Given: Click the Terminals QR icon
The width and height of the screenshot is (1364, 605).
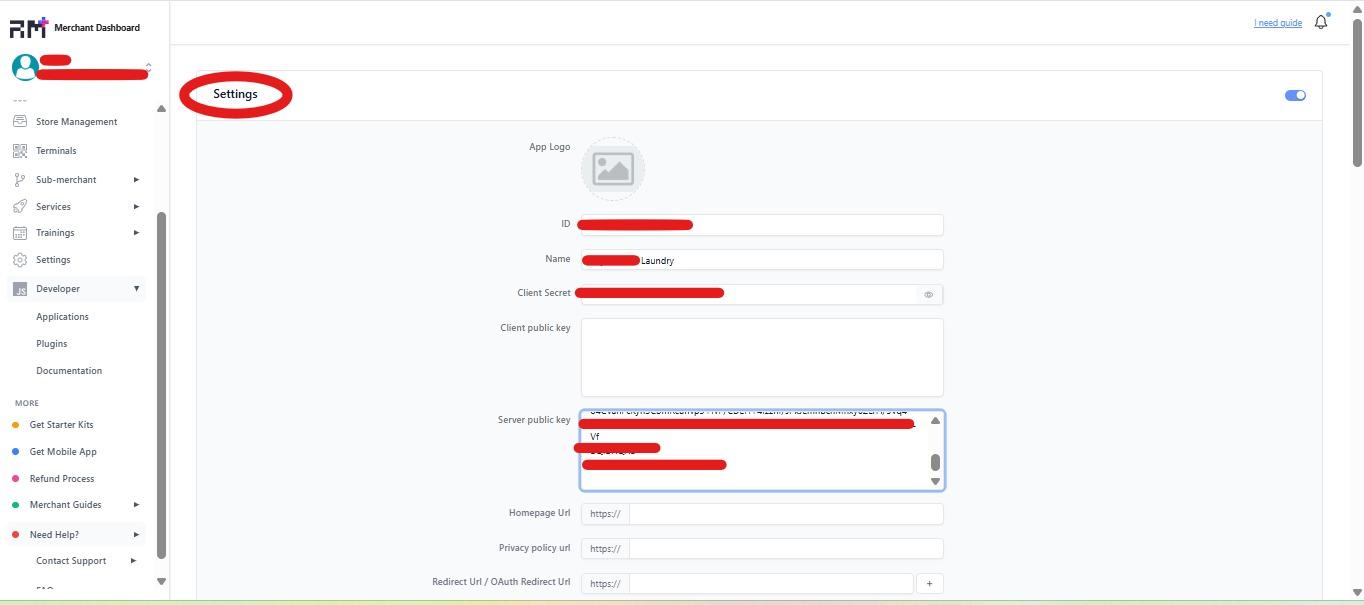Looking at the screenshot, I should pyautogui.click(x=19, y=150).
